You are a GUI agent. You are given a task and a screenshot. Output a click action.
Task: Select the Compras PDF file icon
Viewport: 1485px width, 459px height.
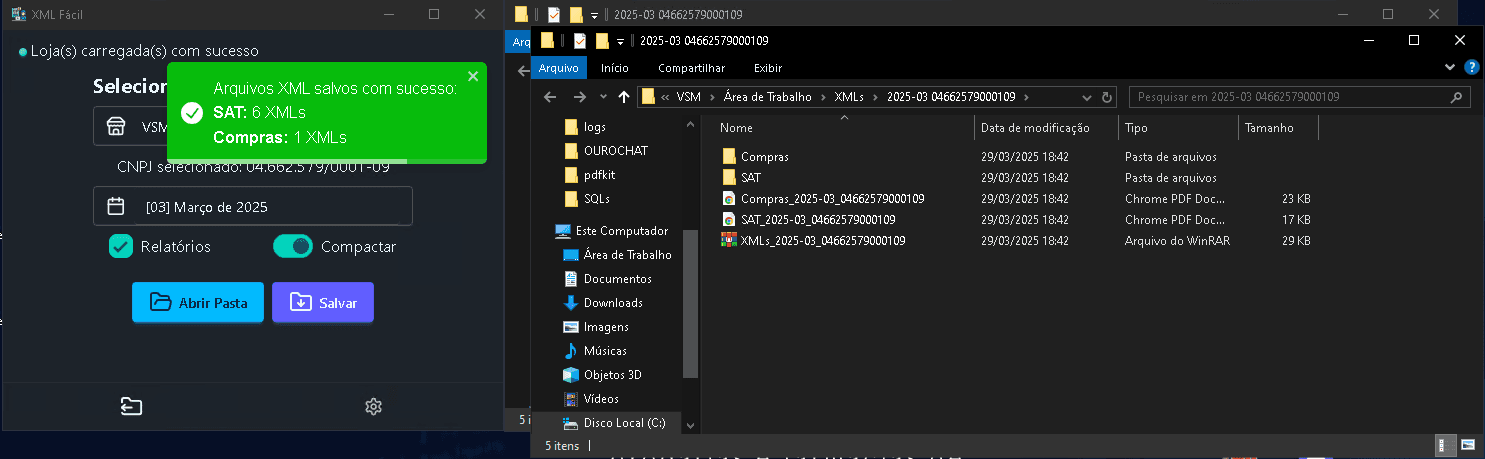tap(729, 199)
